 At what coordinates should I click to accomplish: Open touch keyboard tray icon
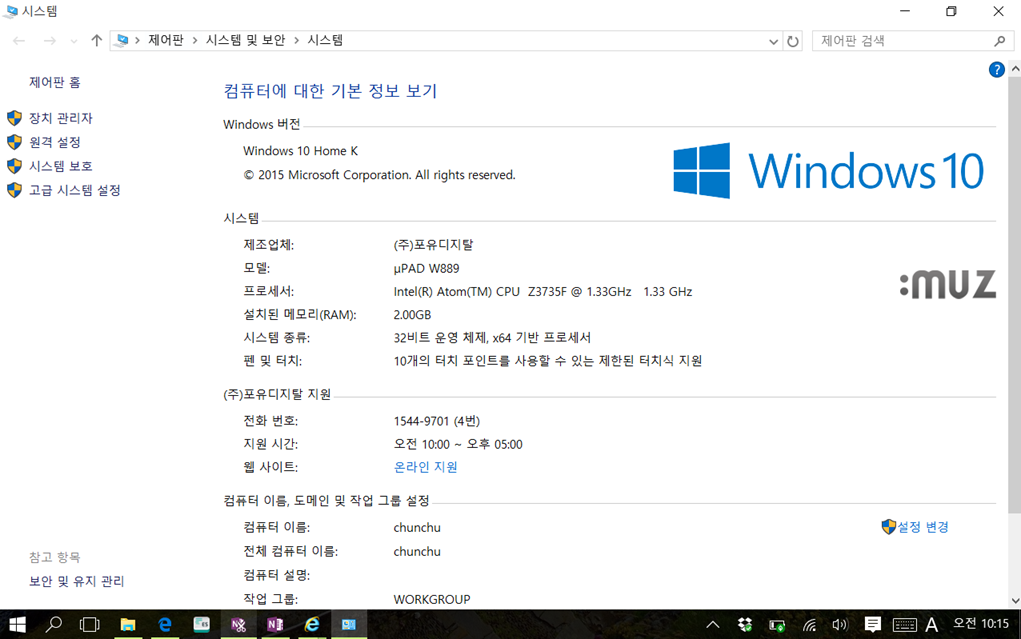(904, 625)
